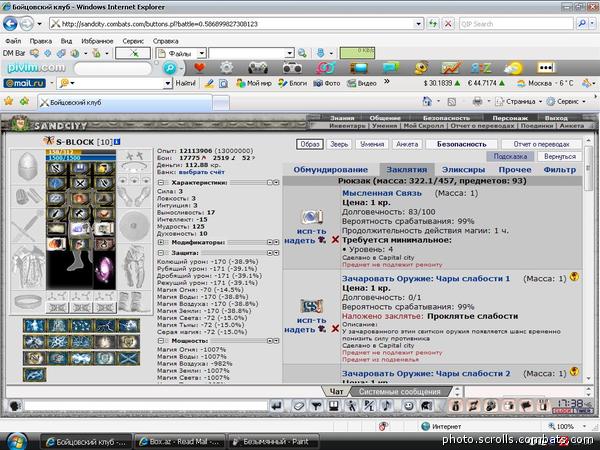Click the Мысленная Связь scroll item icon
The height and width of the screenshot is (450, 600).
click(312, 217)
